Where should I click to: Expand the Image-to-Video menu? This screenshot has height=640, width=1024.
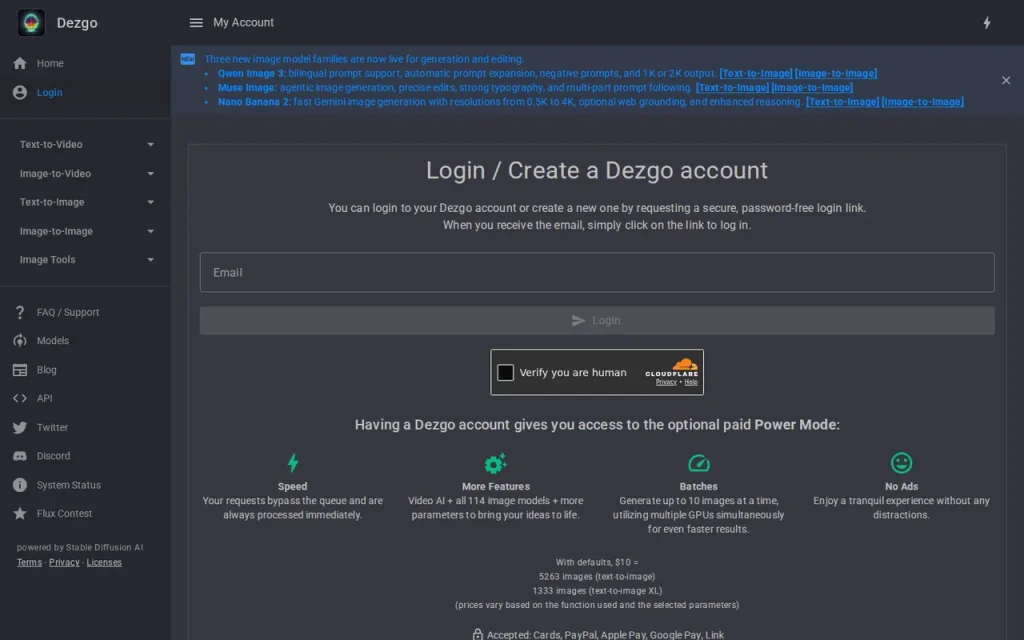pos(86,174)
